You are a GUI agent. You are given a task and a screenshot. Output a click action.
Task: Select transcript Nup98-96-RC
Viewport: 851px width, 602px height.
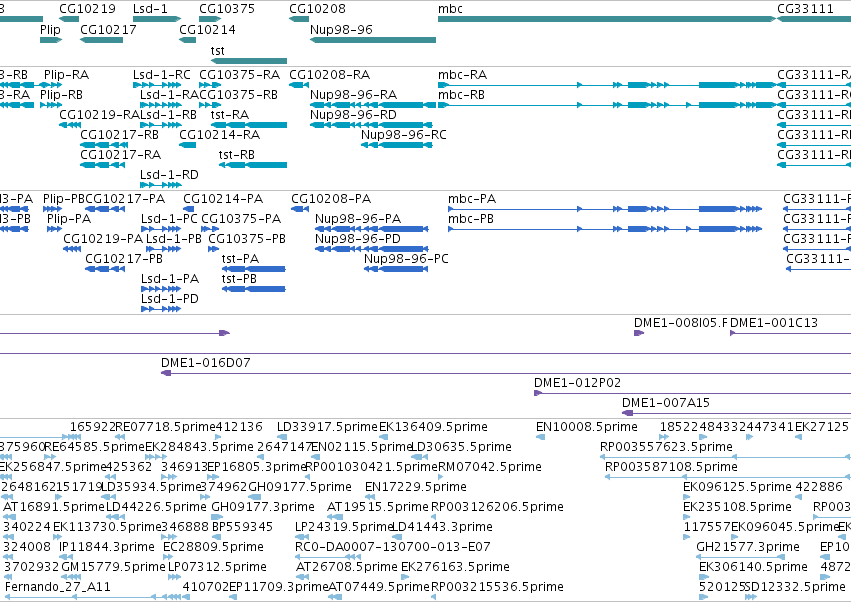pos(397,145)
